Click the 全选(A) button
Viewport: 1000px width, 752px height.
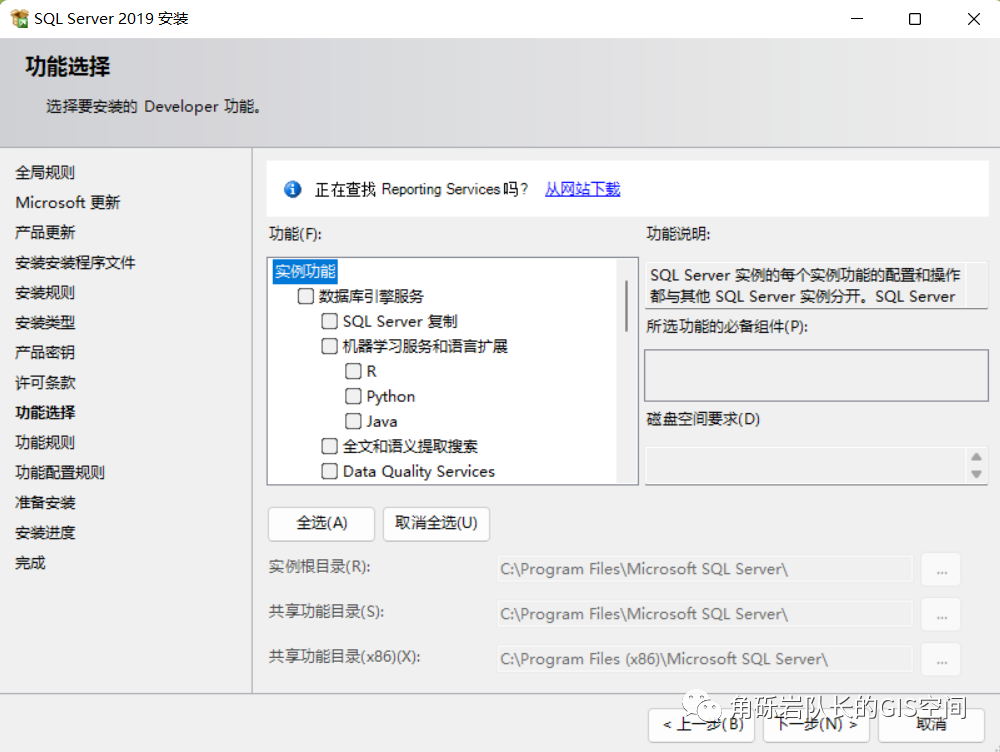(321, 524)
